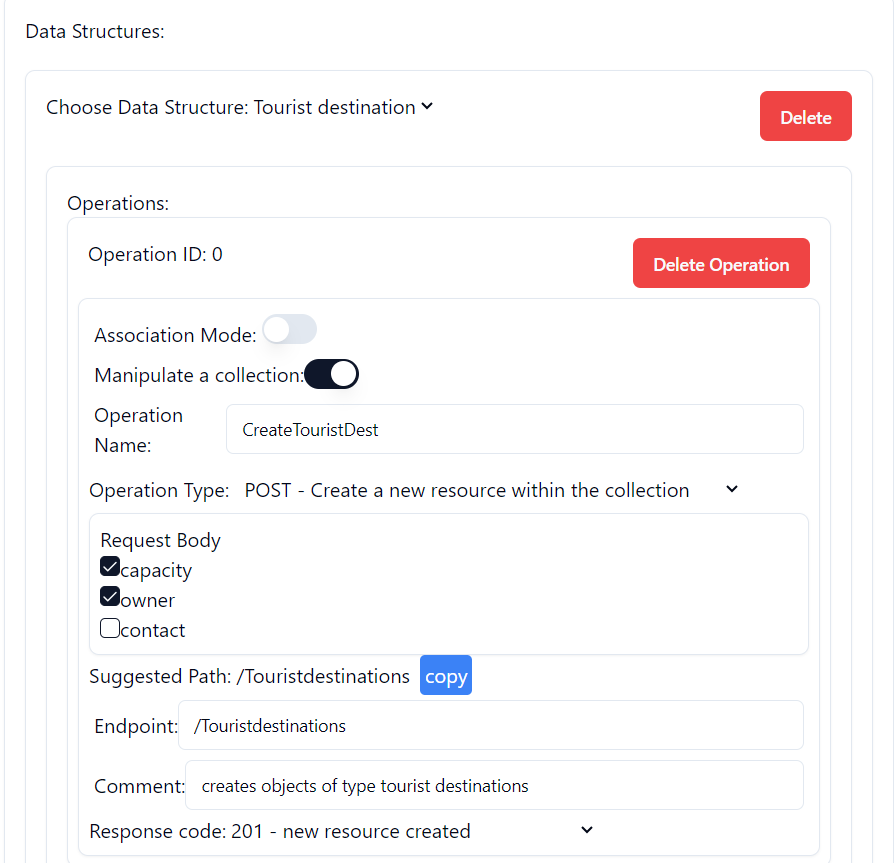This screenshot has height=863, width=894.
Task: Copy the suggested path
Action: click(445, 676)
